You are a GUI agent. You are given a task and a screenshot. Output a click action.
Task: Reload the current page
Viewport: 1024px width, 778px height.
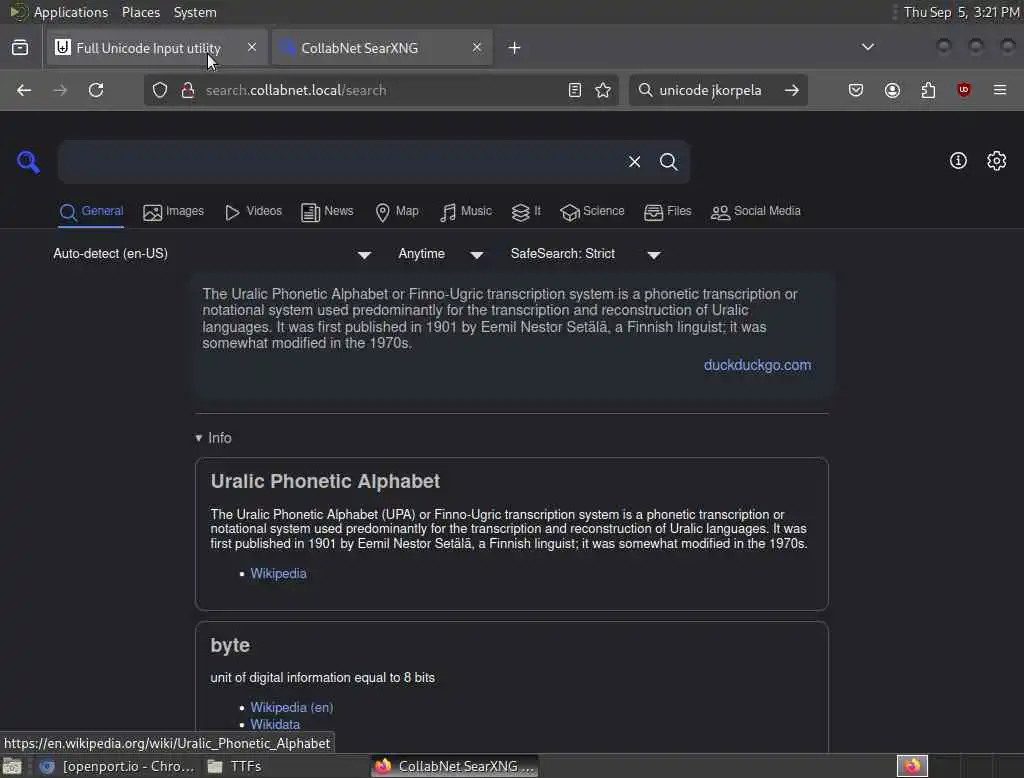tap(96, 90)
